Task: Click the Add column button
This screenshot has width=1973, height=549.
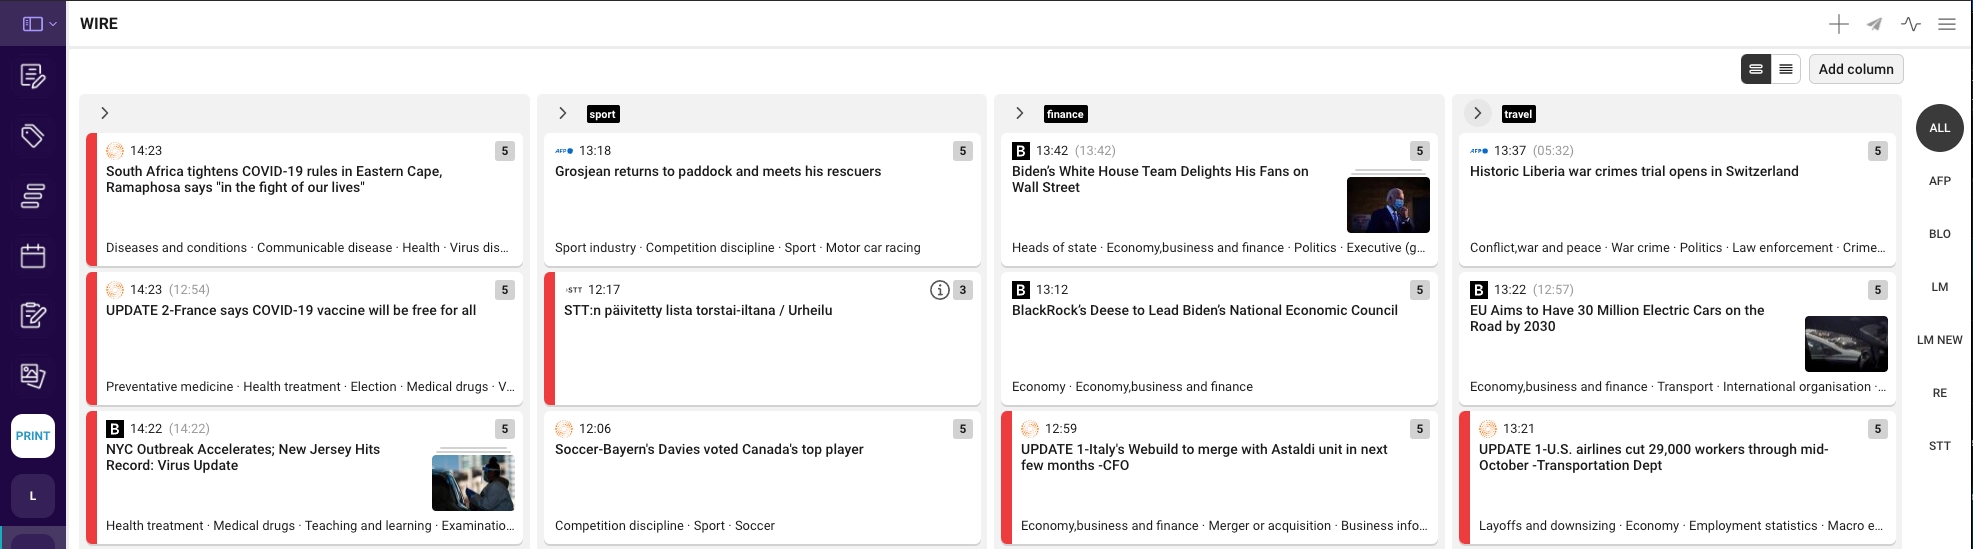Action: (x=1855, y=69)
